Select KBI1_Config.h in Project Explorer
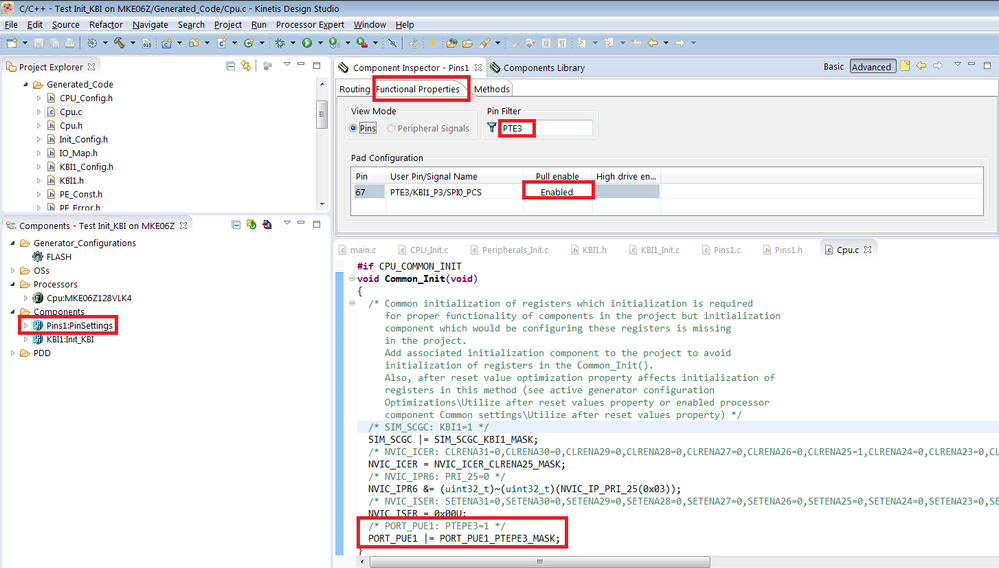Image resolution: width=999 pixels, height=568 pixels. pos(86,167)
